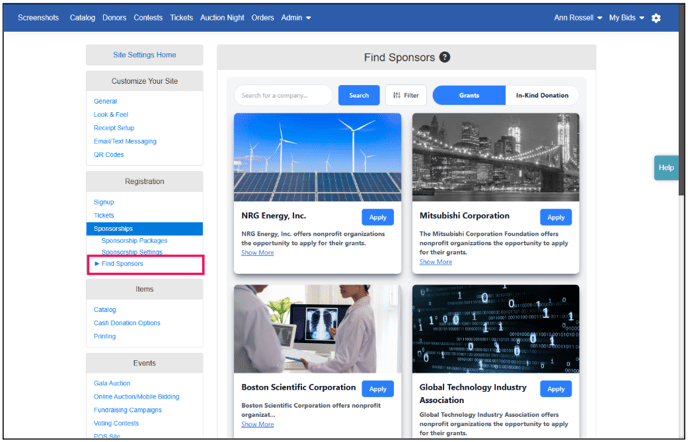Select the highlighted Sponsorships item

[144, 229]
